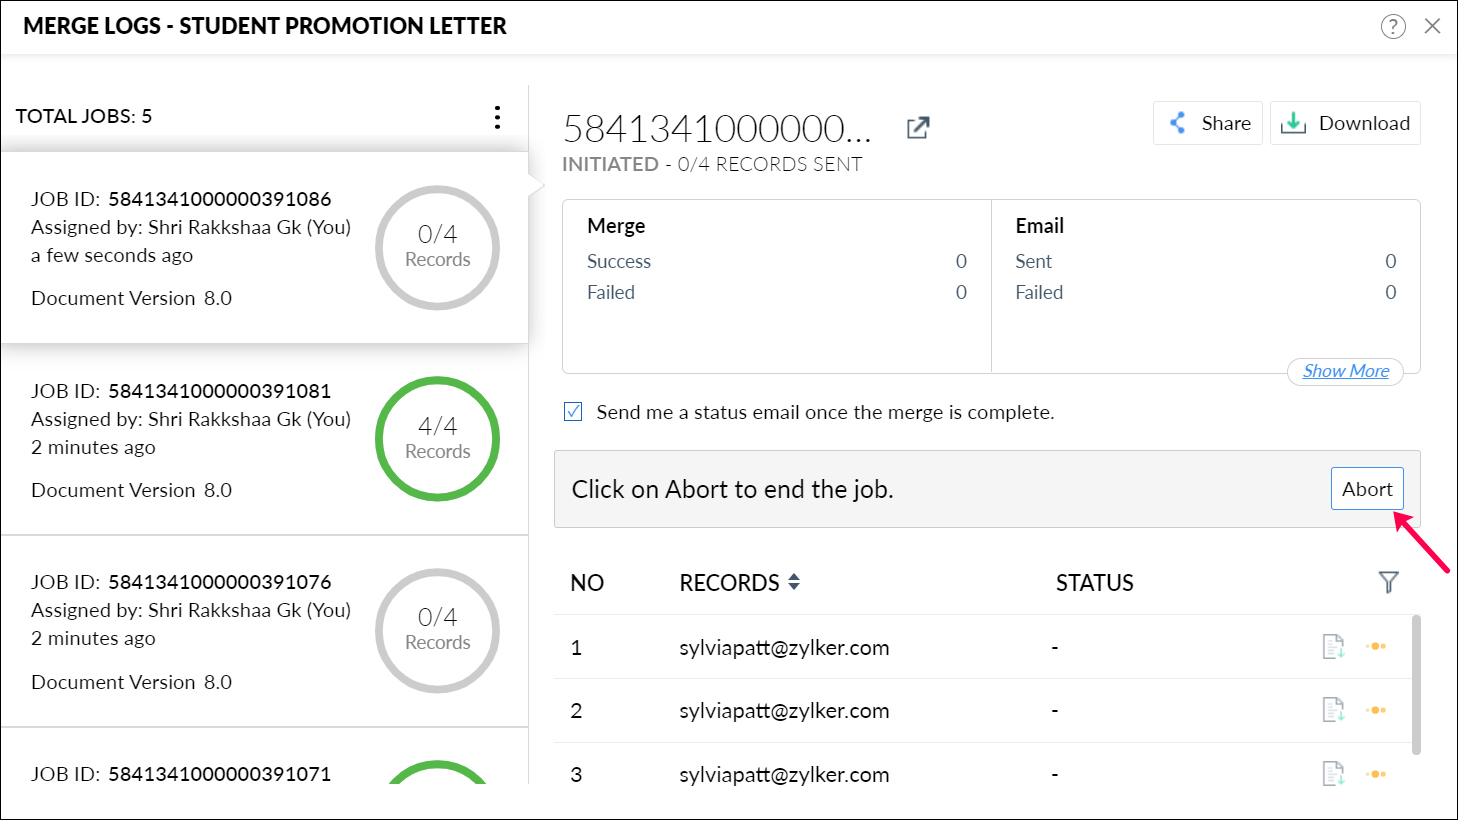Viewport: 1458px width, 820px height.
Task: Select job card ending in 391086
Action: click(x=264, y=248)
